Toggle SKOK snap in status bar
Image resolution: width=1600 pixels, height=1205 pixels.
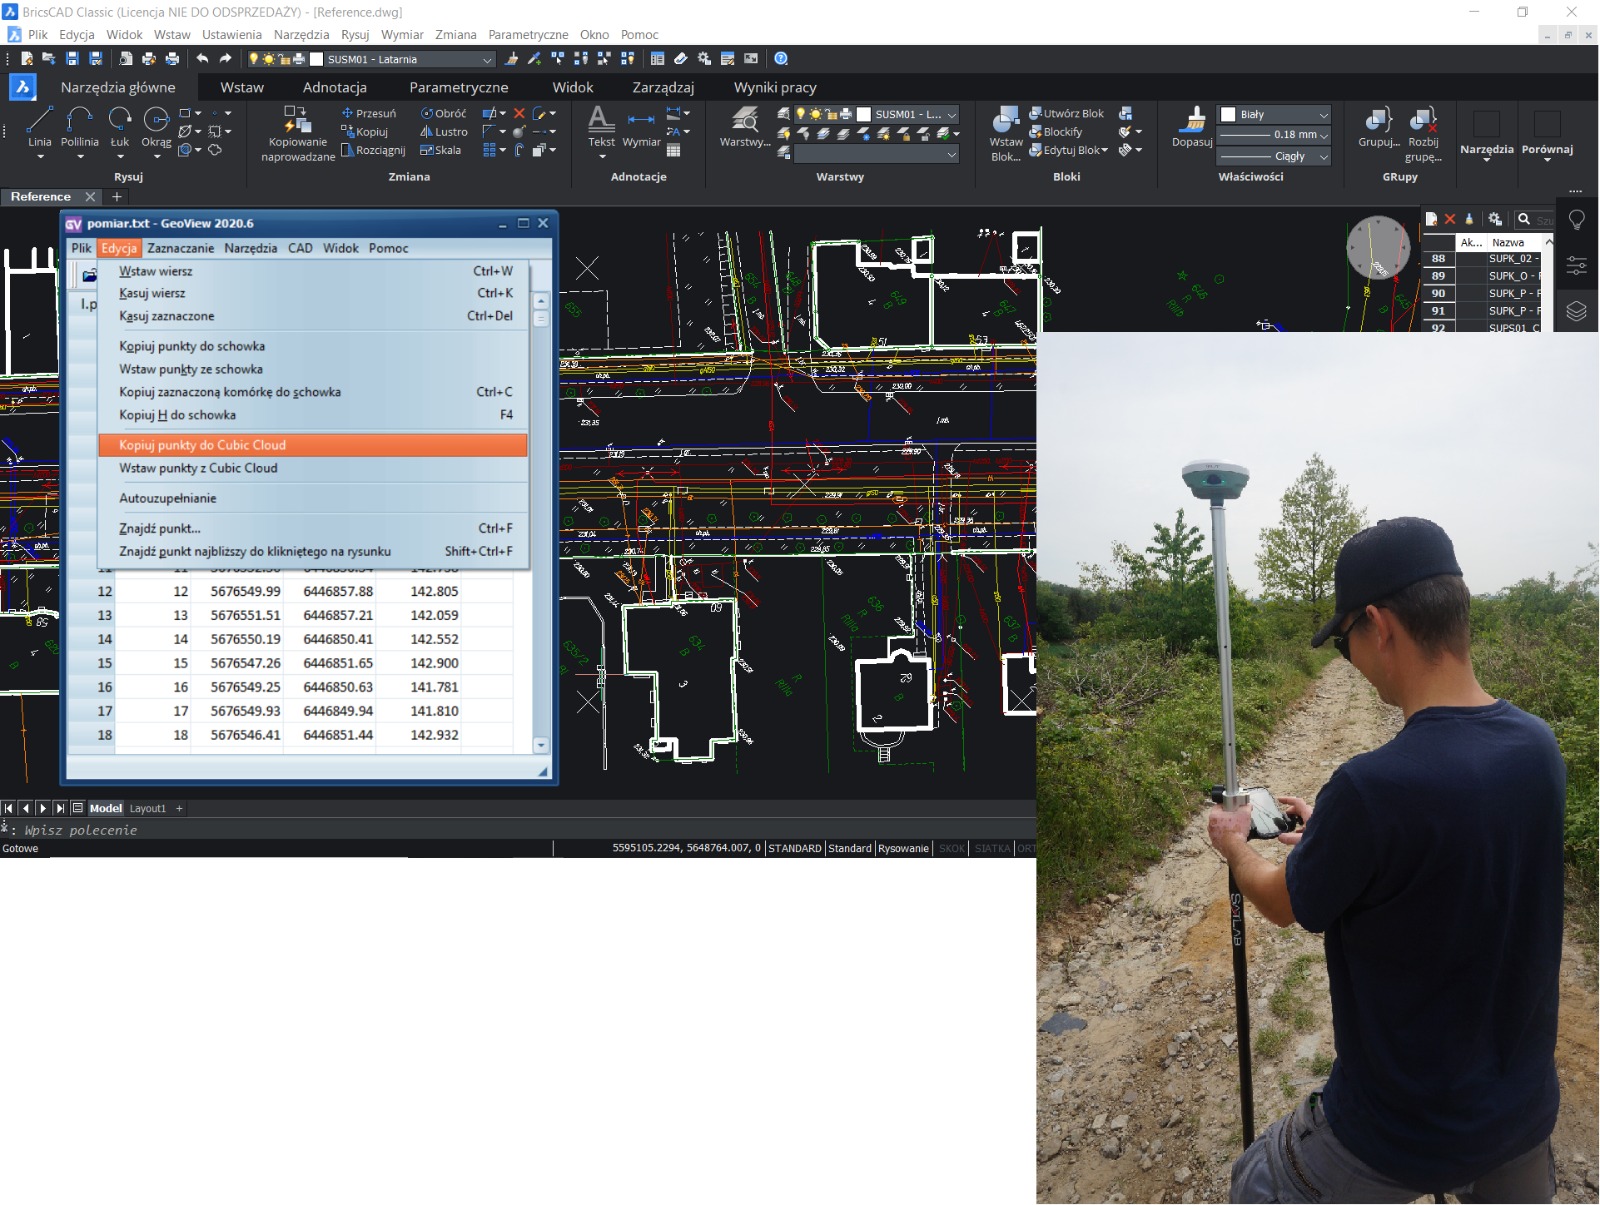(x=952, y=848)
